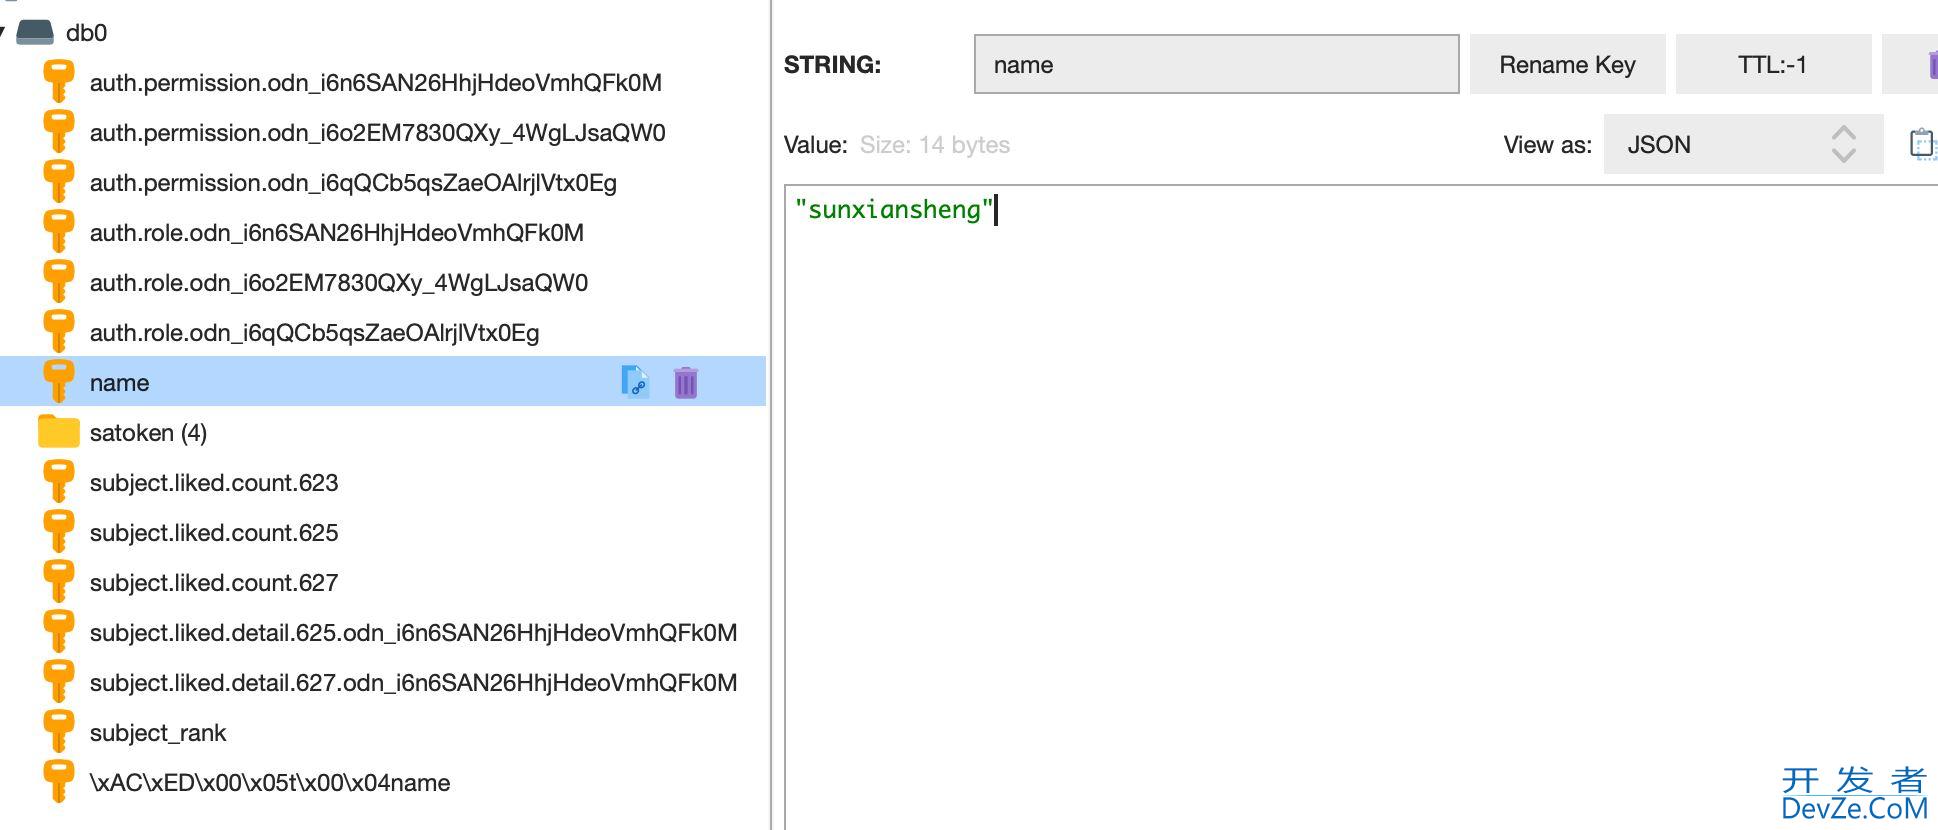This screenshot has height=830, width=1938.
Task: Click the TTL:-1 button
Action: click(1773, 64)
